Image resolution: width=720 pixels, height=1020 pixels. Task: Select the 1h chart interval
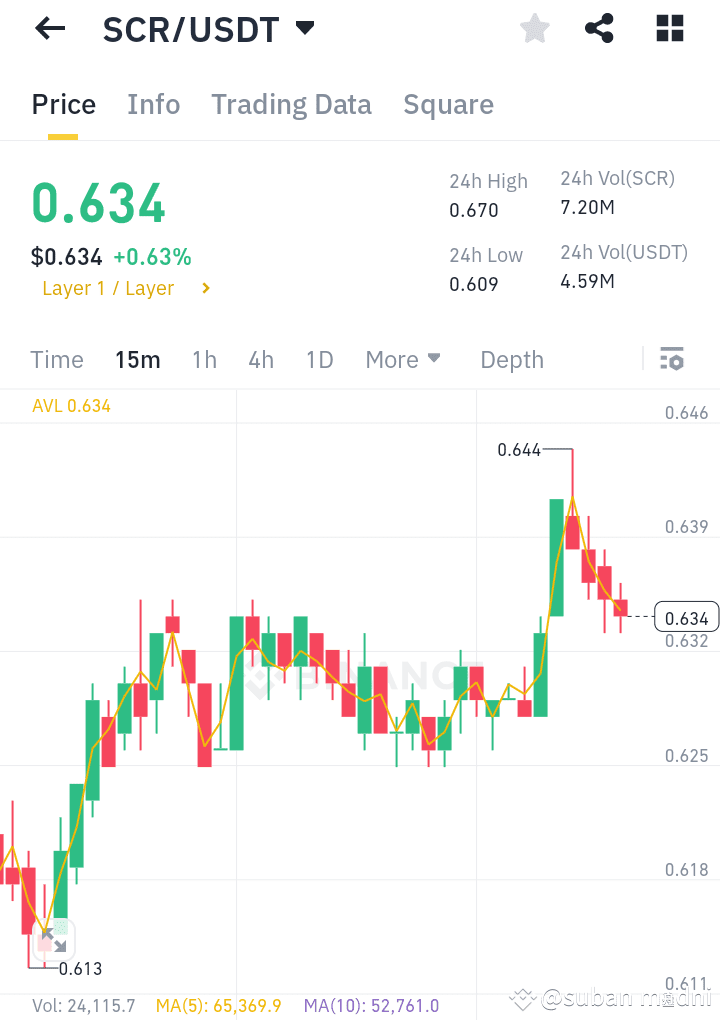pos(204,358)
